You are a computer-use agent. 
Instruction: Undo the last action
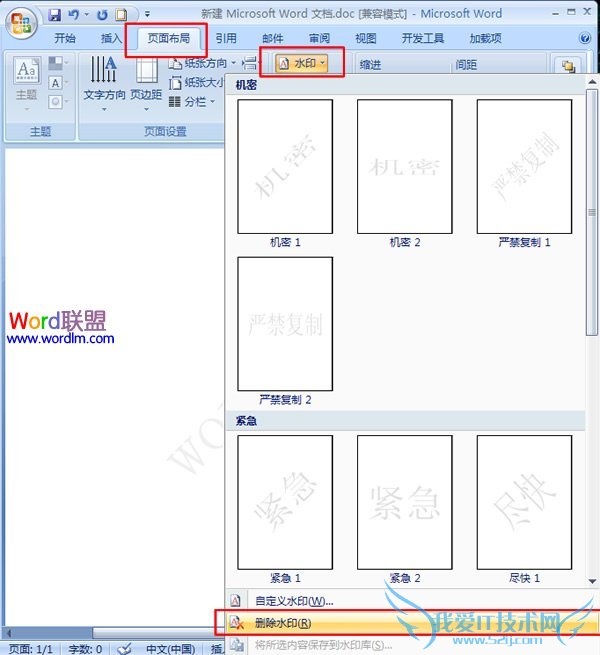click(74, 15)
